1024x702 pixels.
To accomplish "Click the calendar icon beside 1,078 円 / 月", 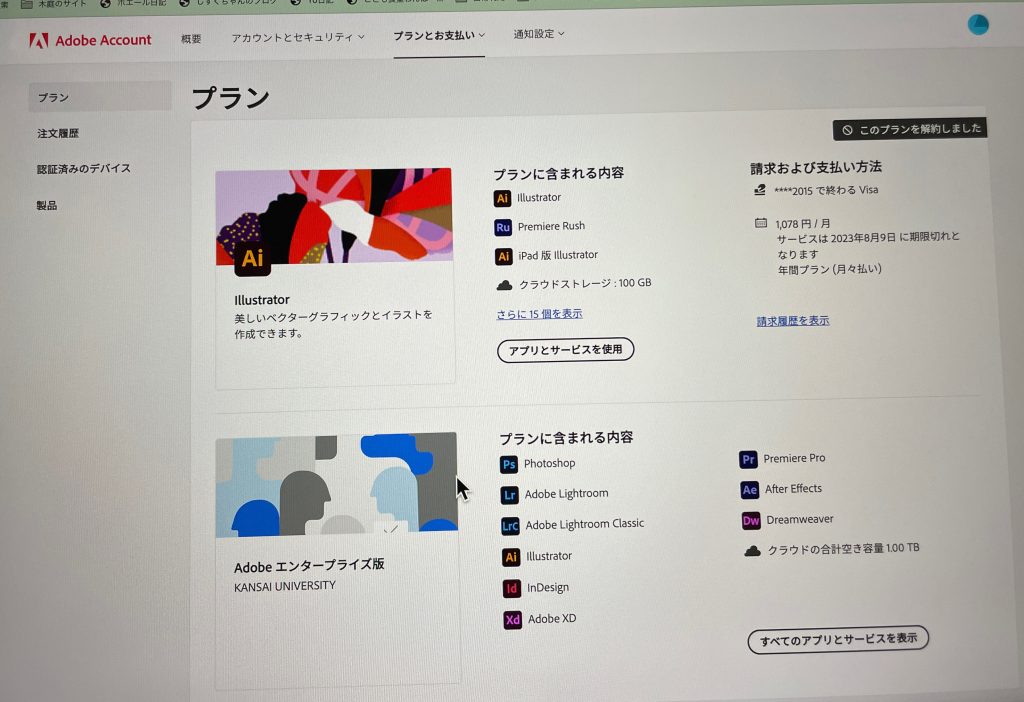I will point(761,223).
